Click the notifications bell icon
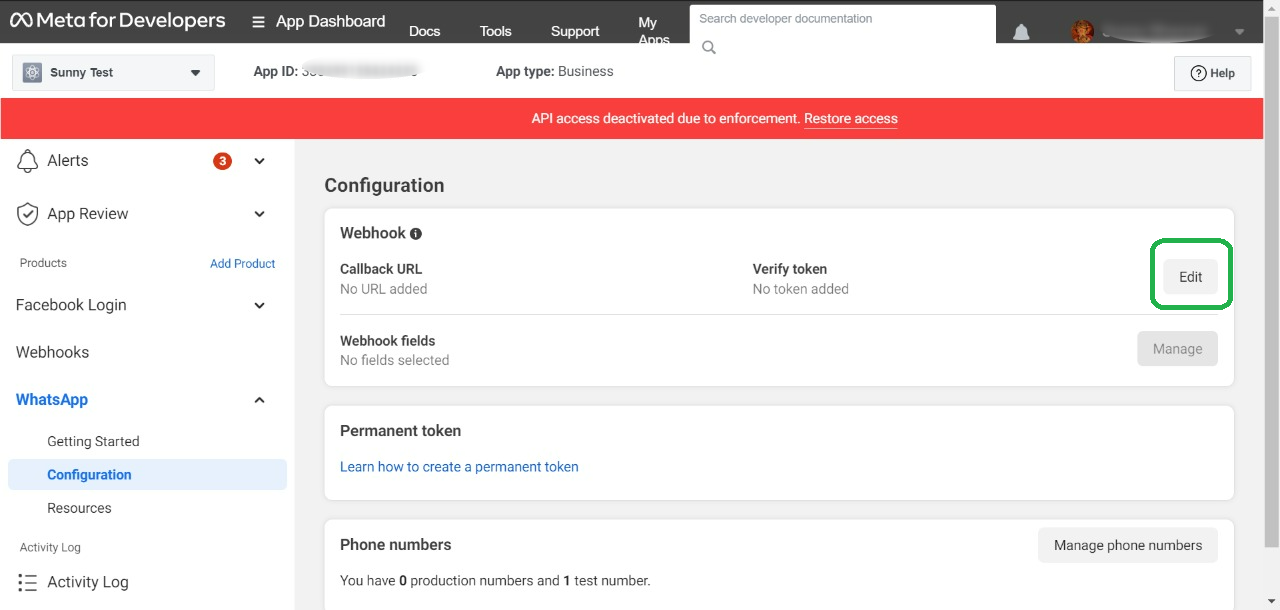Screen dimensions: 1280x610 pyautogui.click(x=1021, y=32)
